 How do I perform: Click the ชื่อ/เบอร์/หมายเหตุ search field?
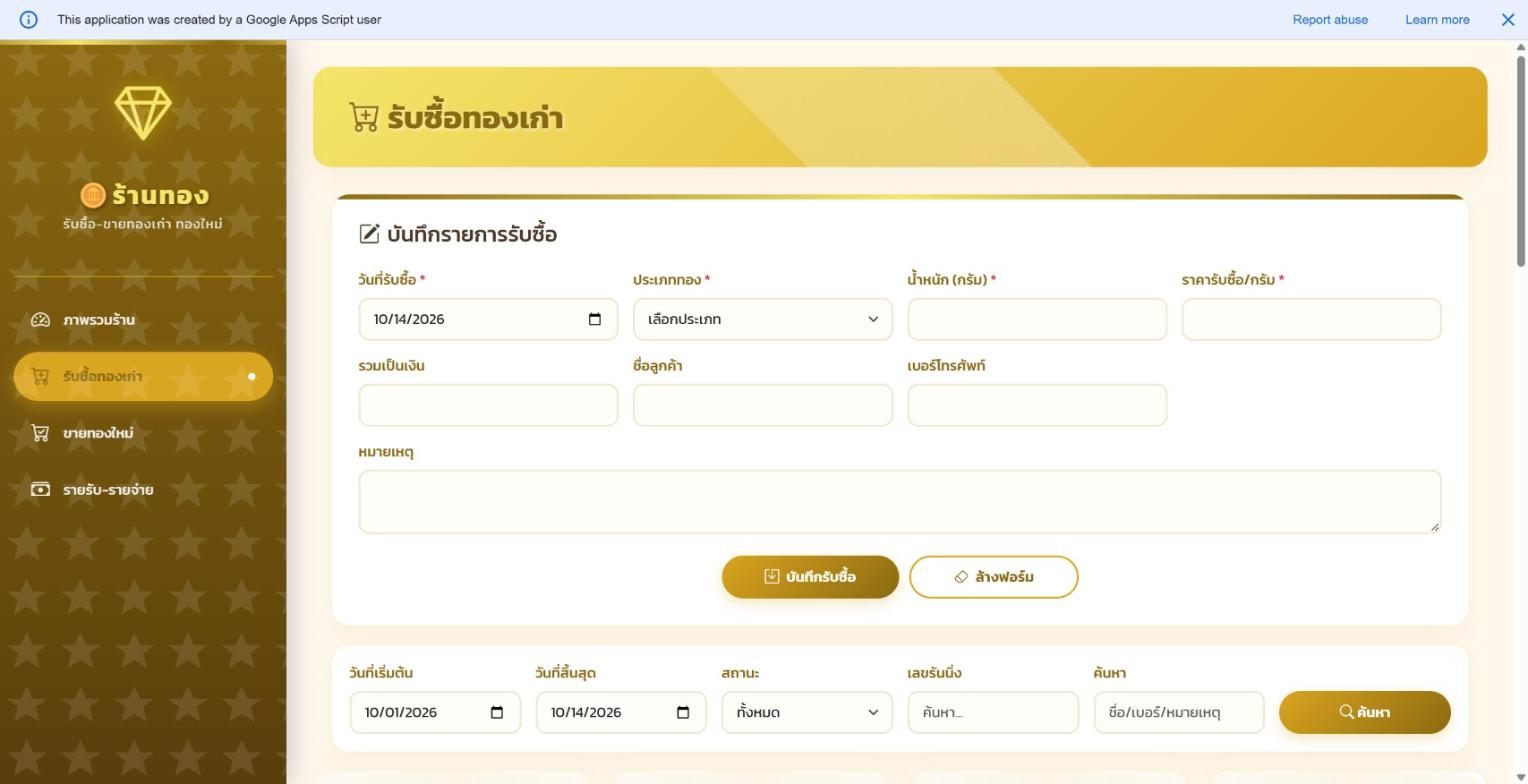[x=1179, y=712]
